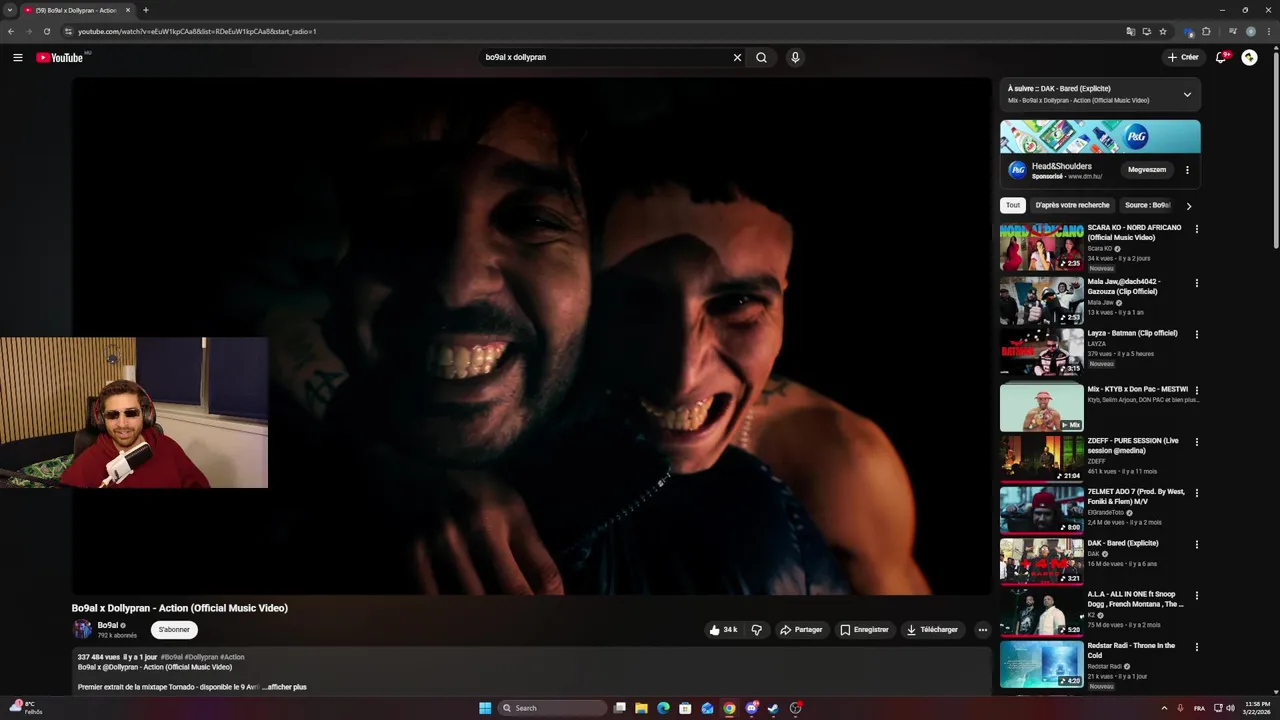The width and height of the screenshot is (1280, 720).
Task: Click the Créer button
Action: 1183,58
